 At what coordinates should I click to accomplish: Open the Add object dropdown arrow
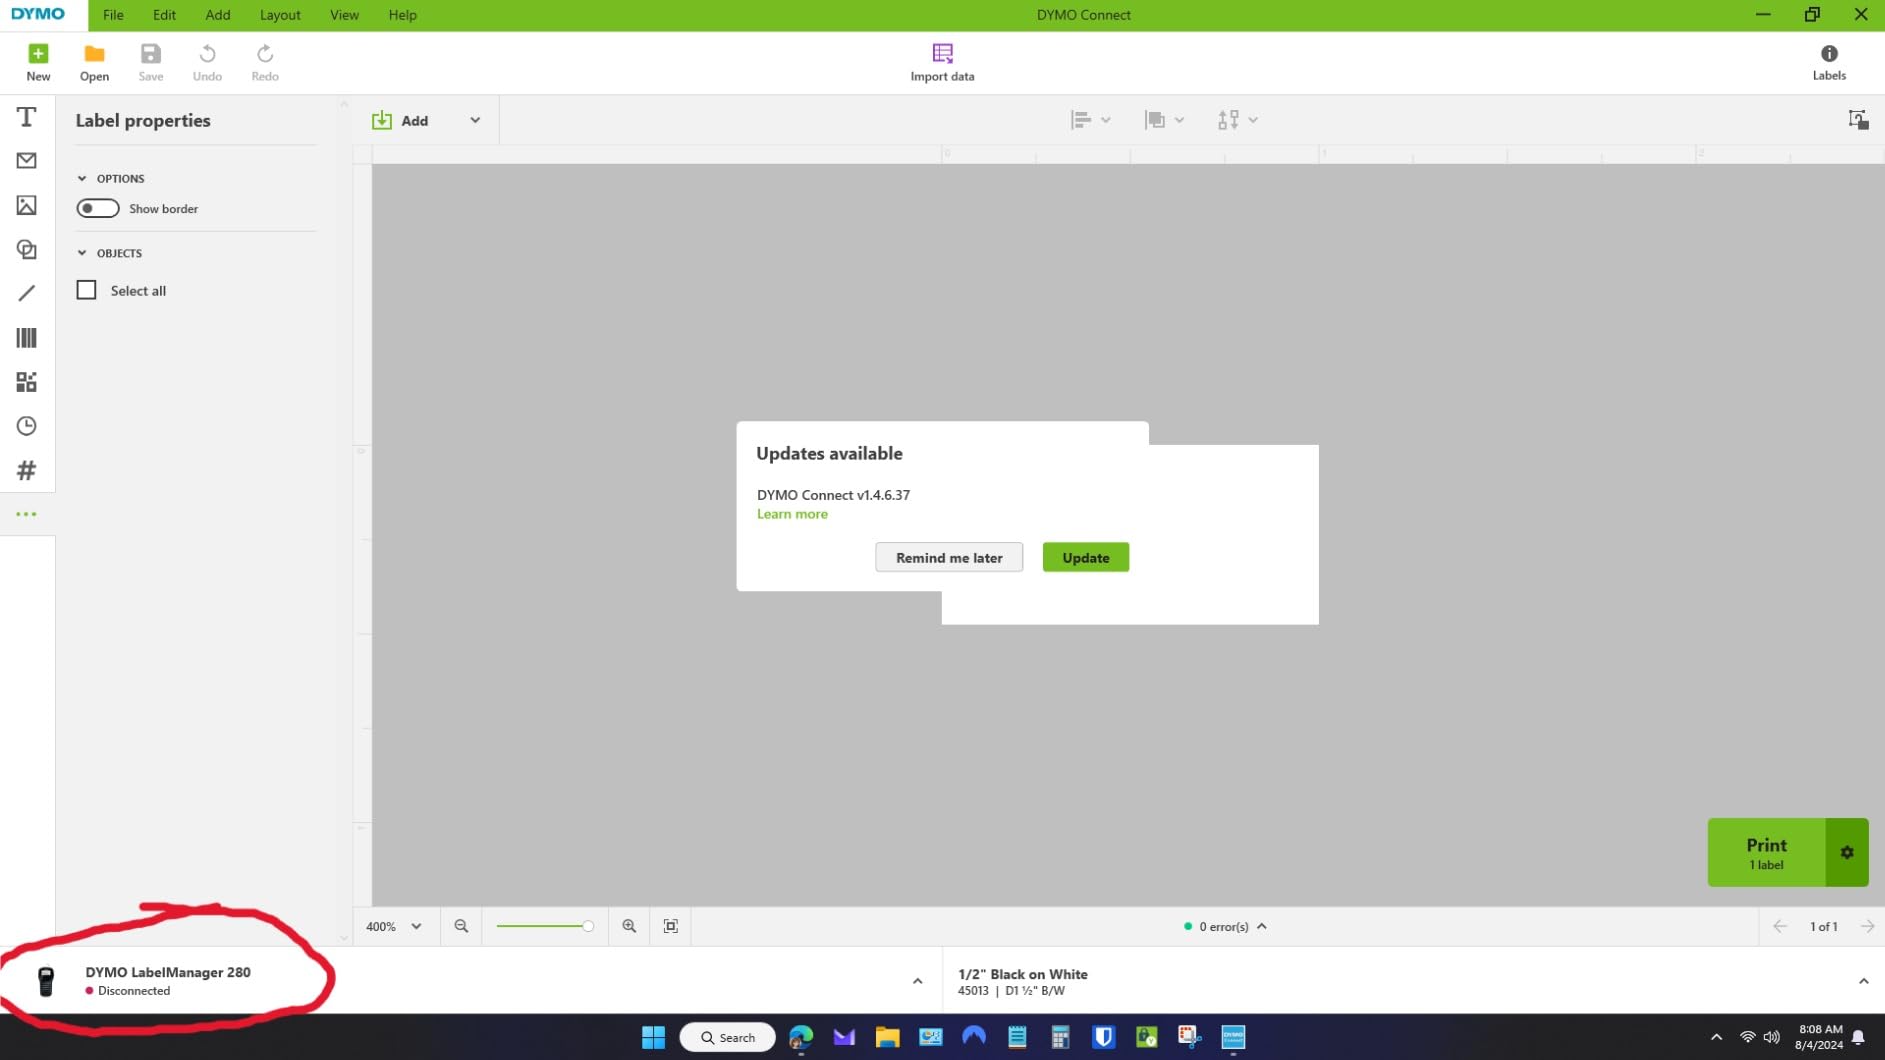point(475,120)
